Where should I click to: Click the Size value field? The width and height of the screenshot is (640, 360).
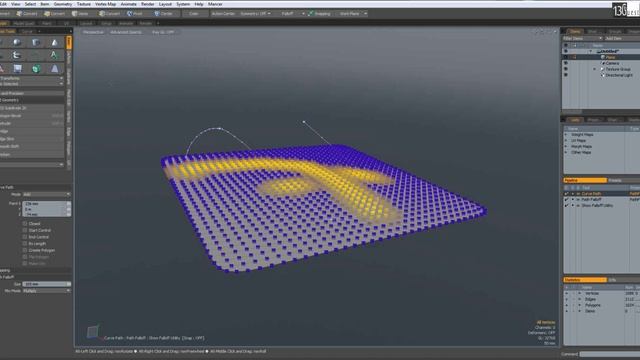click(47, 284)
